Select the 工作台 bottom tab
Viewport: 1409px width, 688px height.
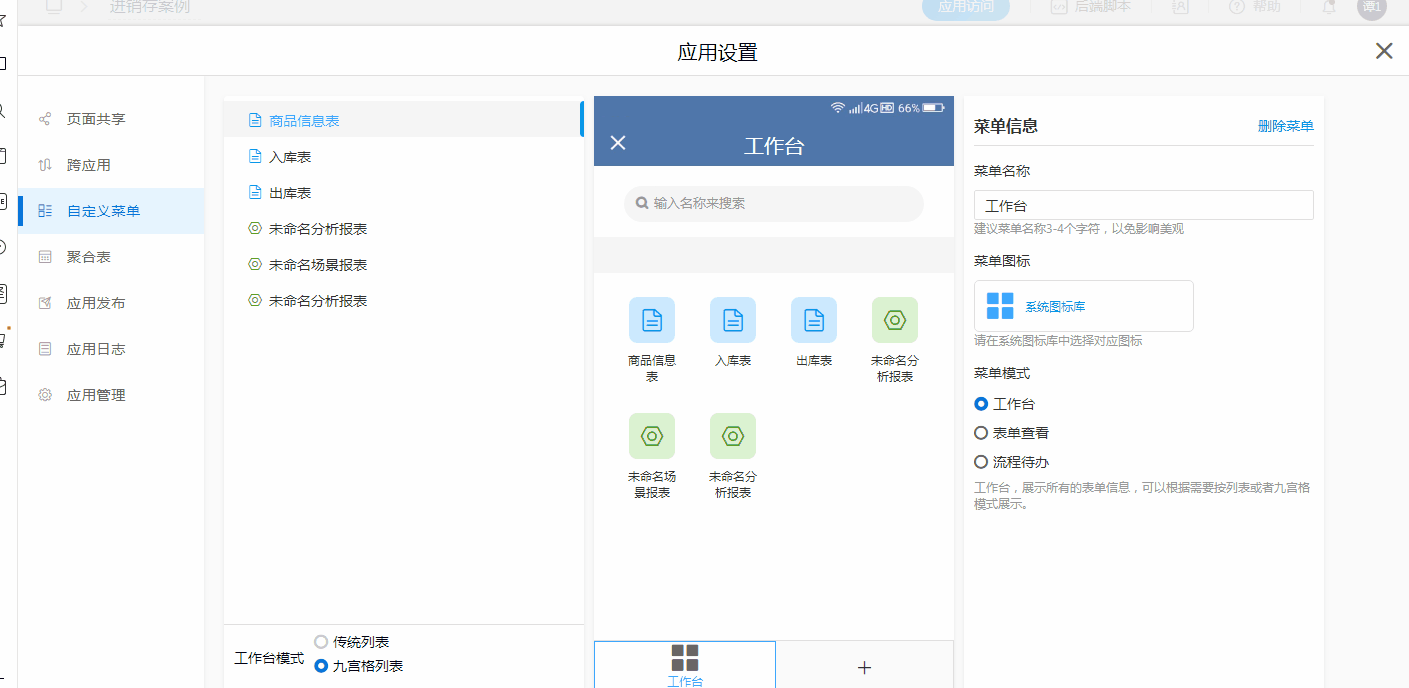(685, 665)
